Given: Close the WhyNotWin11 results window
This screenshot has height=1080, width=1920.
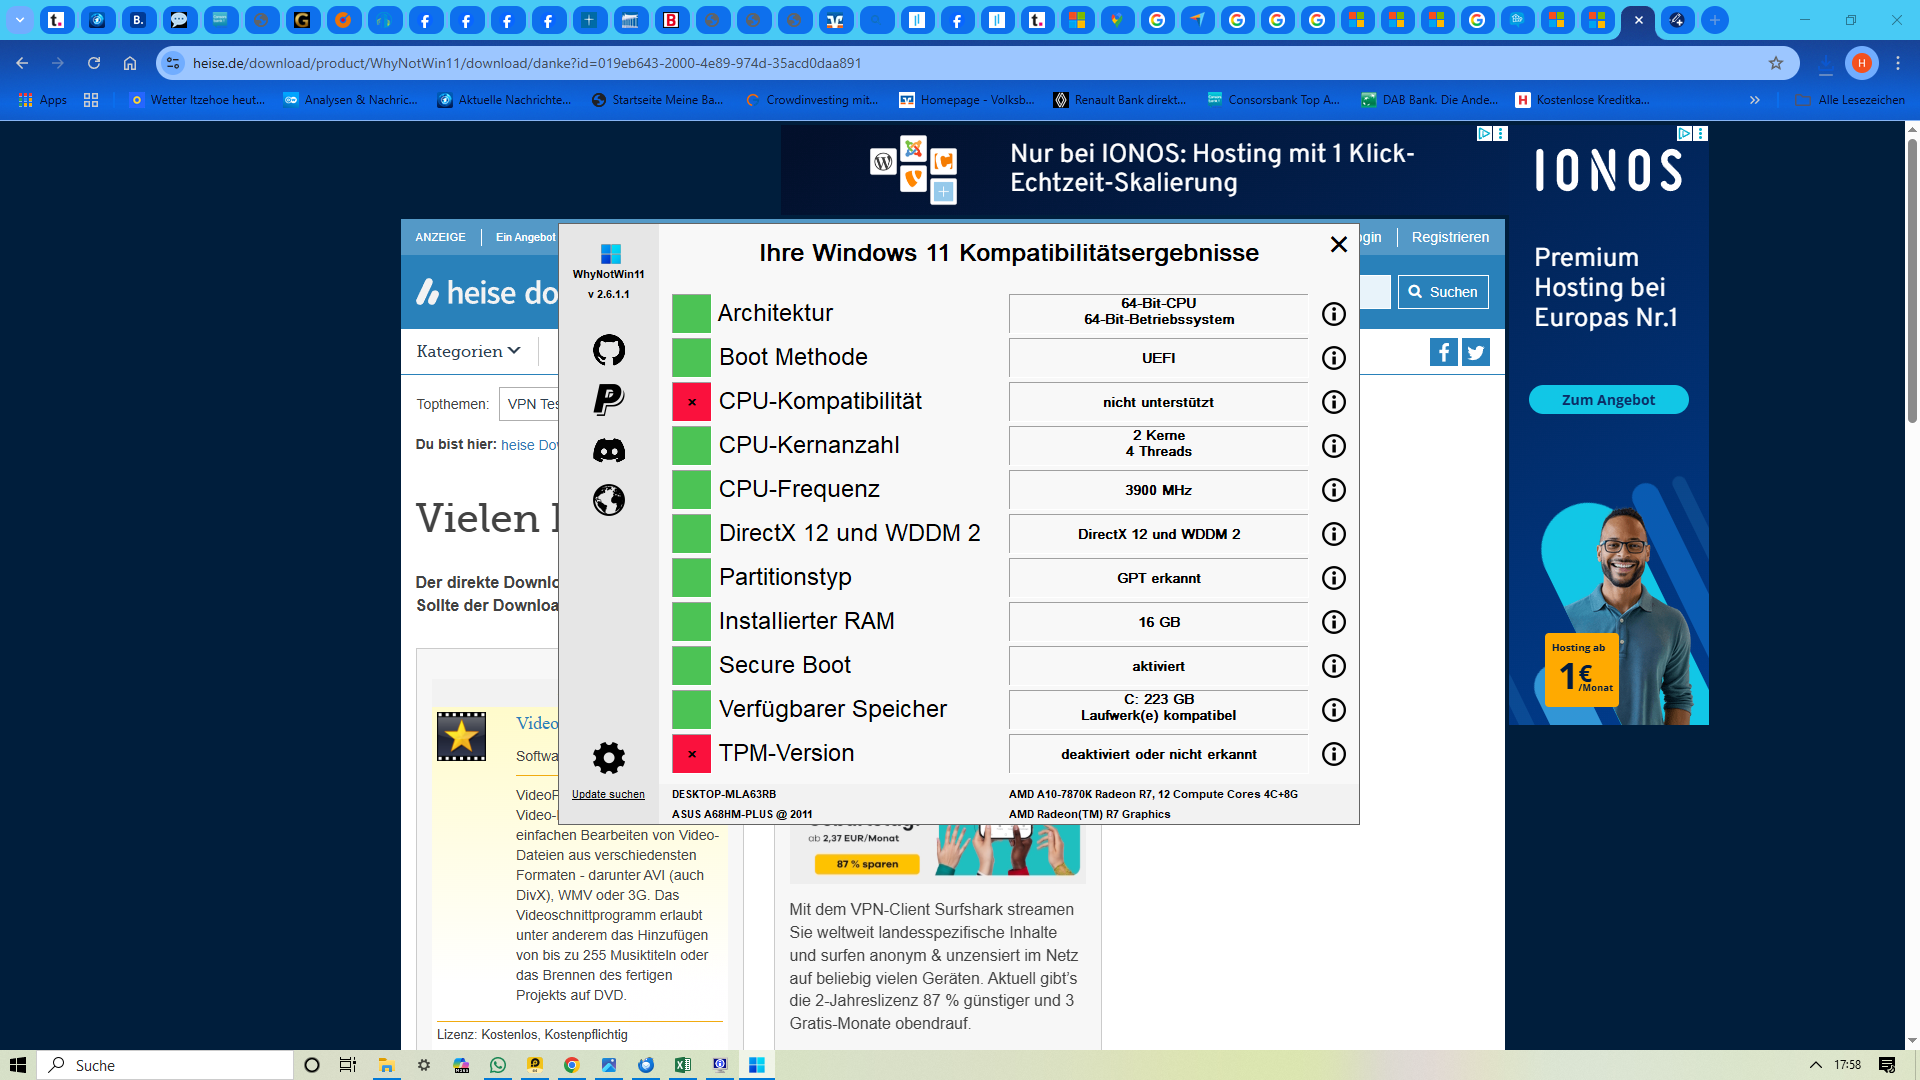Looking at the screenshot, I should point(1338,244).
